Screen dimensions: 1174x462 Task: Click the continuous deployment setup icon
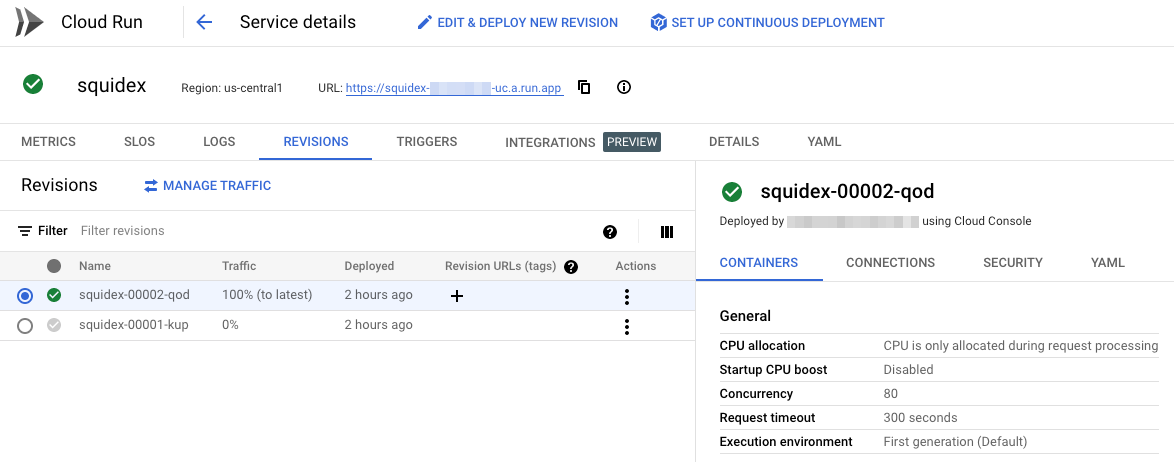click(x=658, y=22)
